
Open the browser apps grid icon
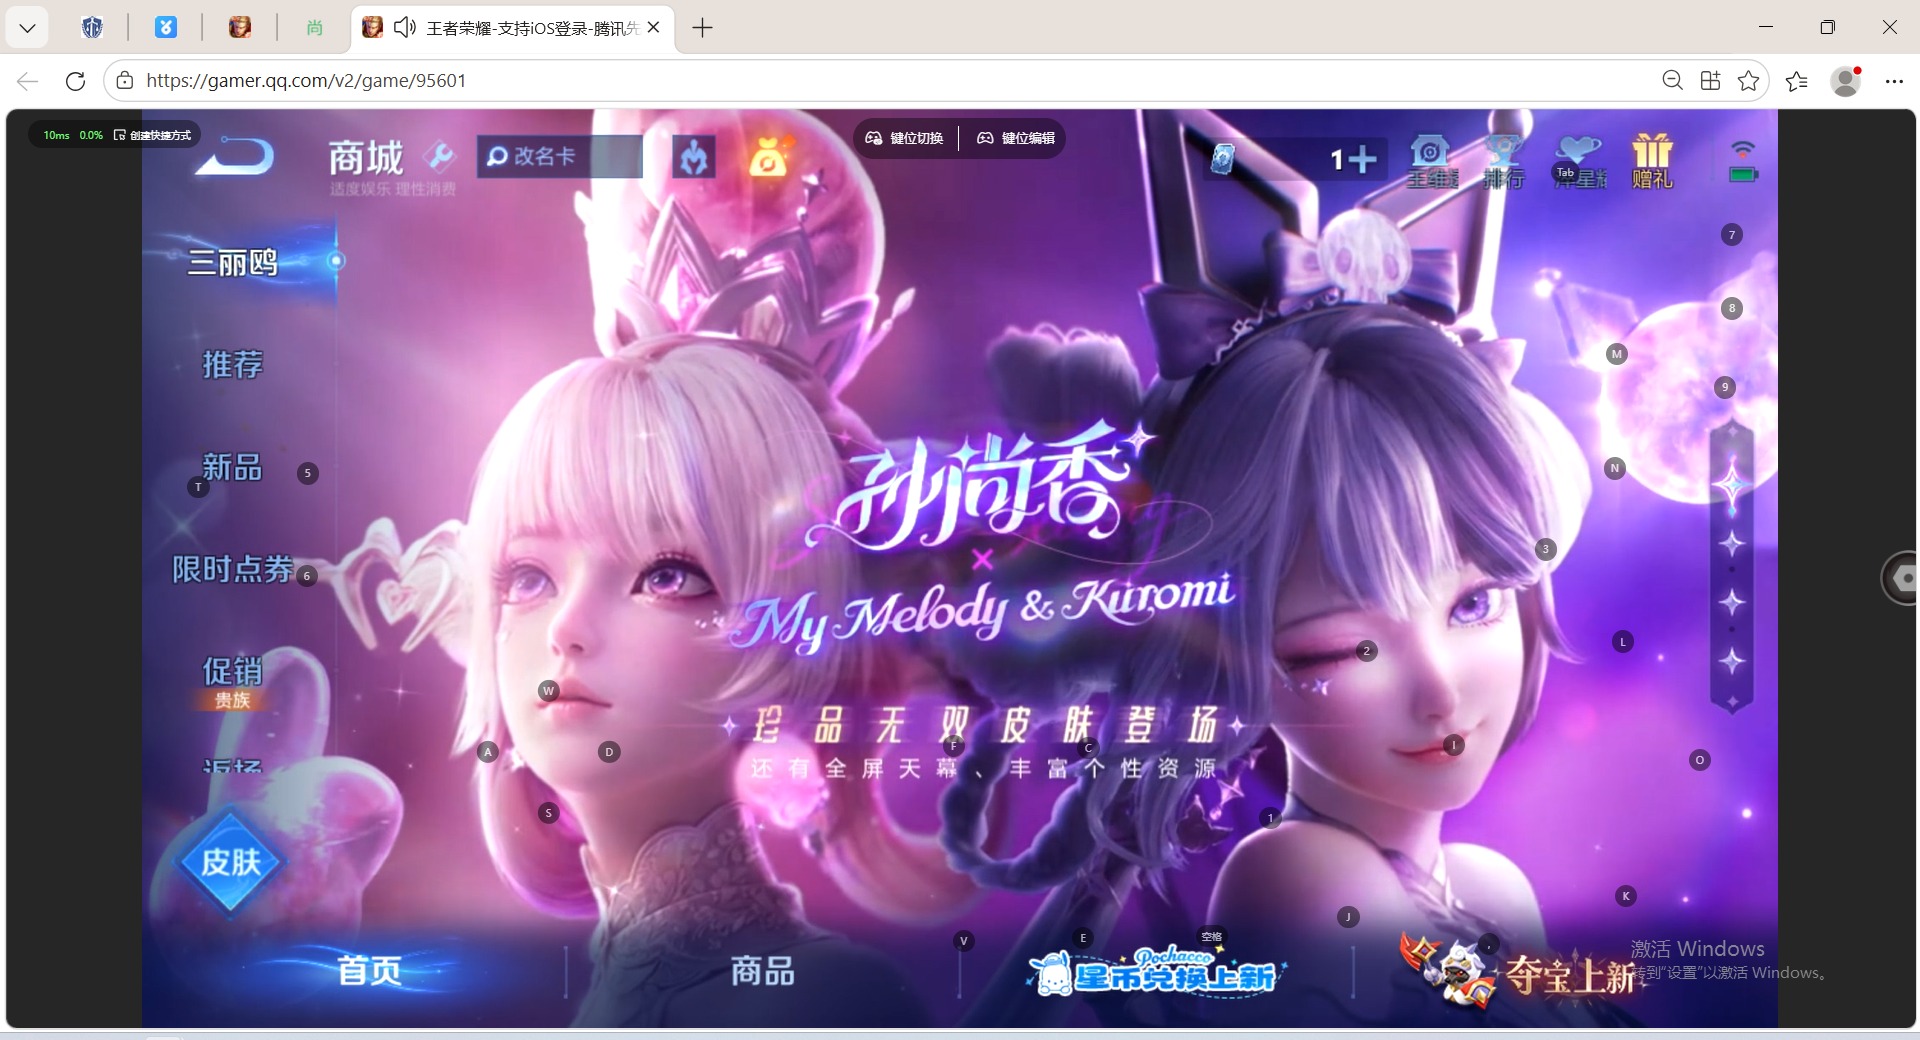pyautogui.click(x=1711, y=80)
